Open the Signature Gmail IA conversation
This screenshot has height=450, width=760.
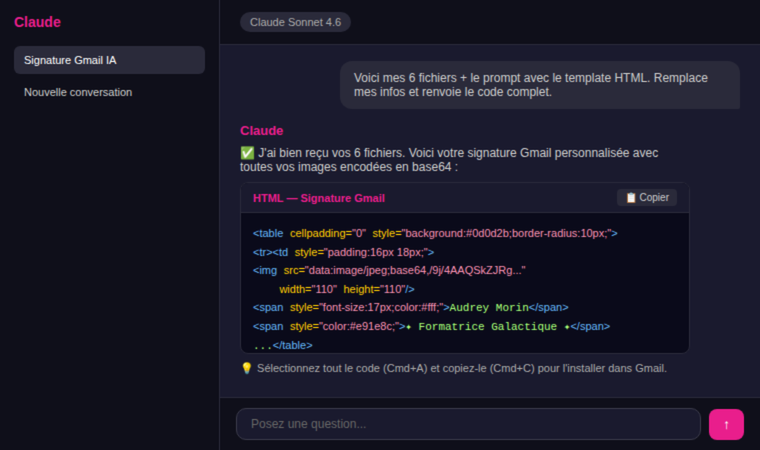109,60
